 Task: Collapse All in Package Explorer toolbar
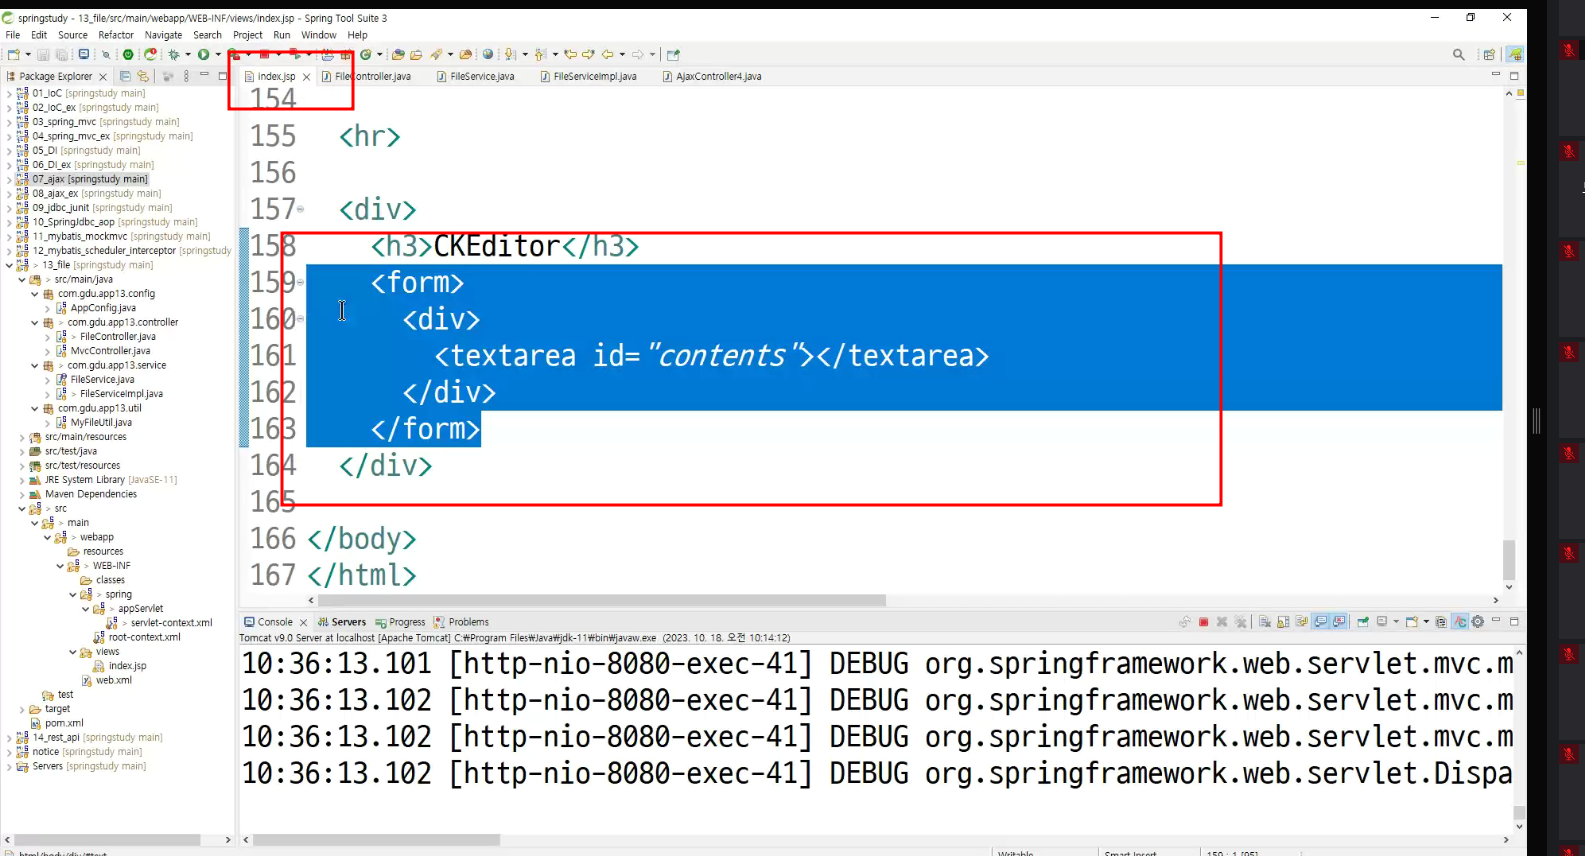(125, 76)
